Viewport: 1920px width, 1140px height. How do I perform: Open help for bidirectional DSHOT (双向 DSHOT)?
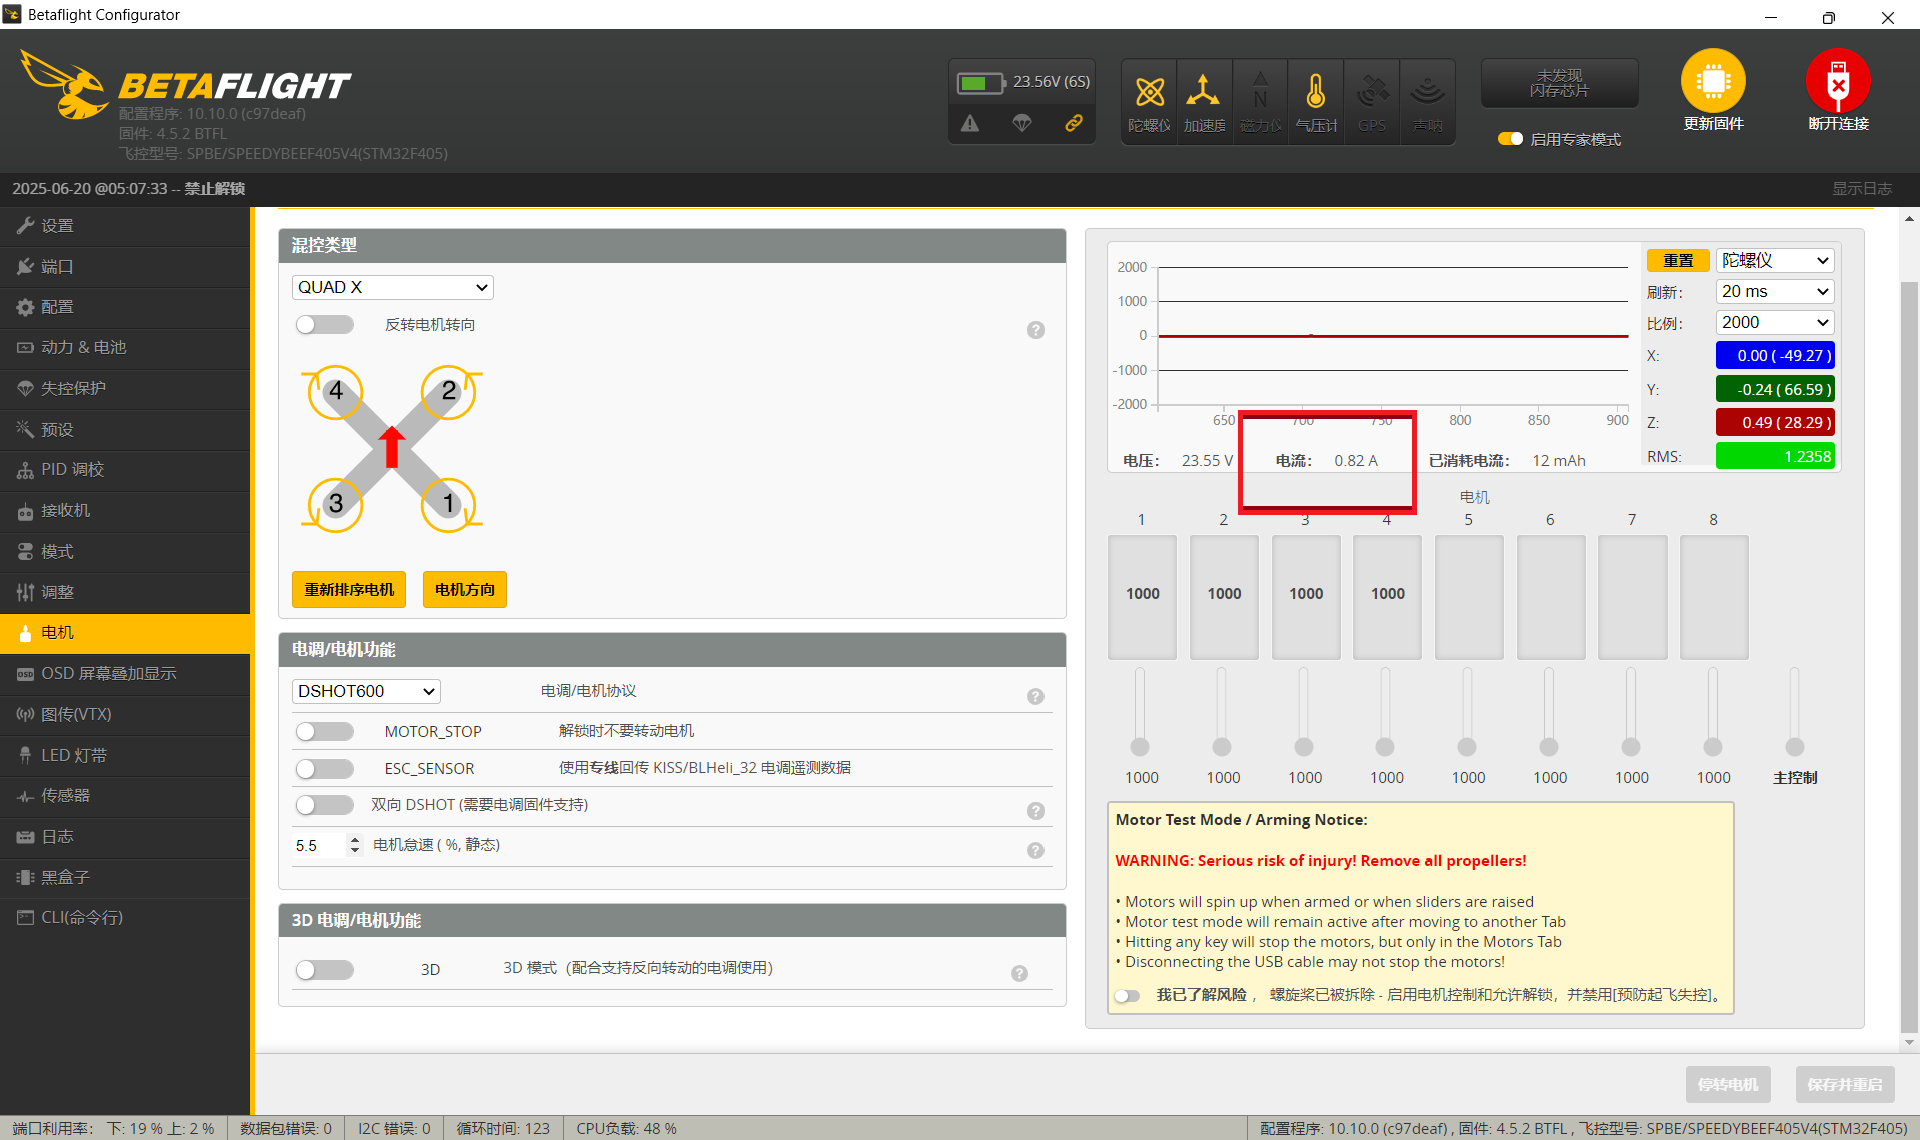click(1036, 810)
